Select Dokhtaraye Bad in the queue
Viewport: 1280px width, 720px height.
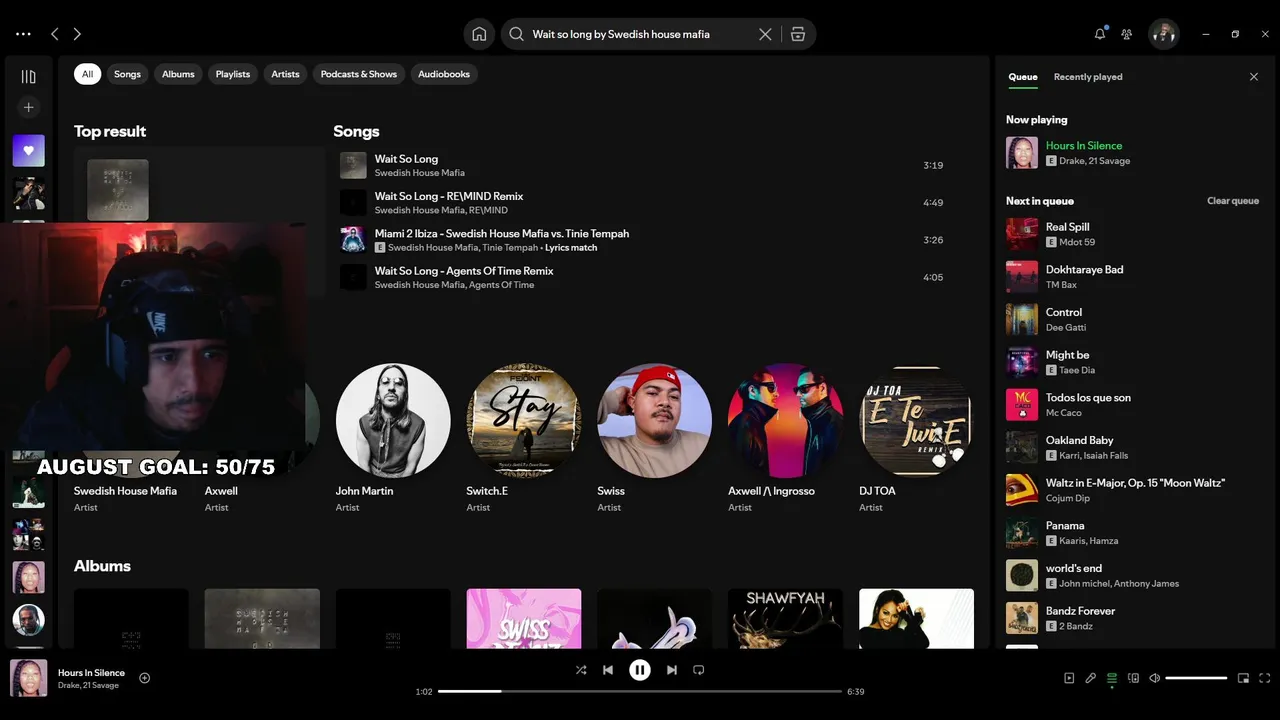[x=1133, y=277]
